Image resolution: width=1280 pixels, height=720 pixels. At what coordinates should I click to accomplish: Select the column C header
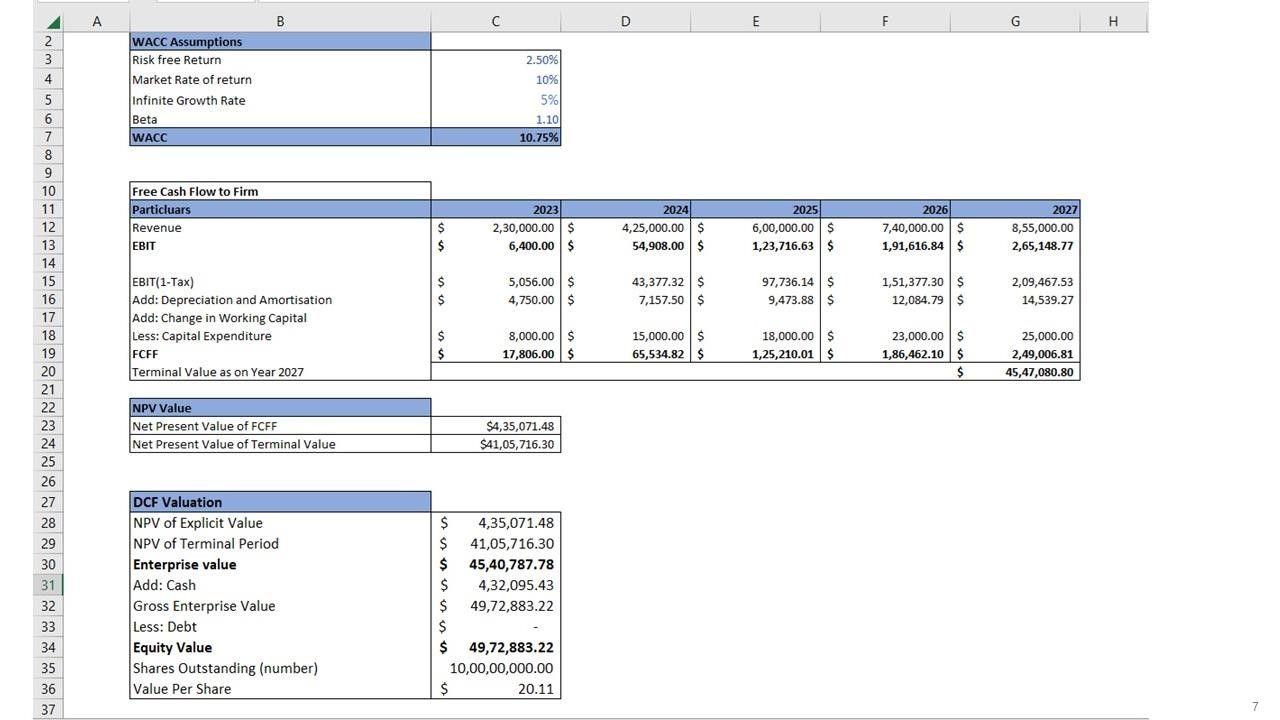[495, 21]
